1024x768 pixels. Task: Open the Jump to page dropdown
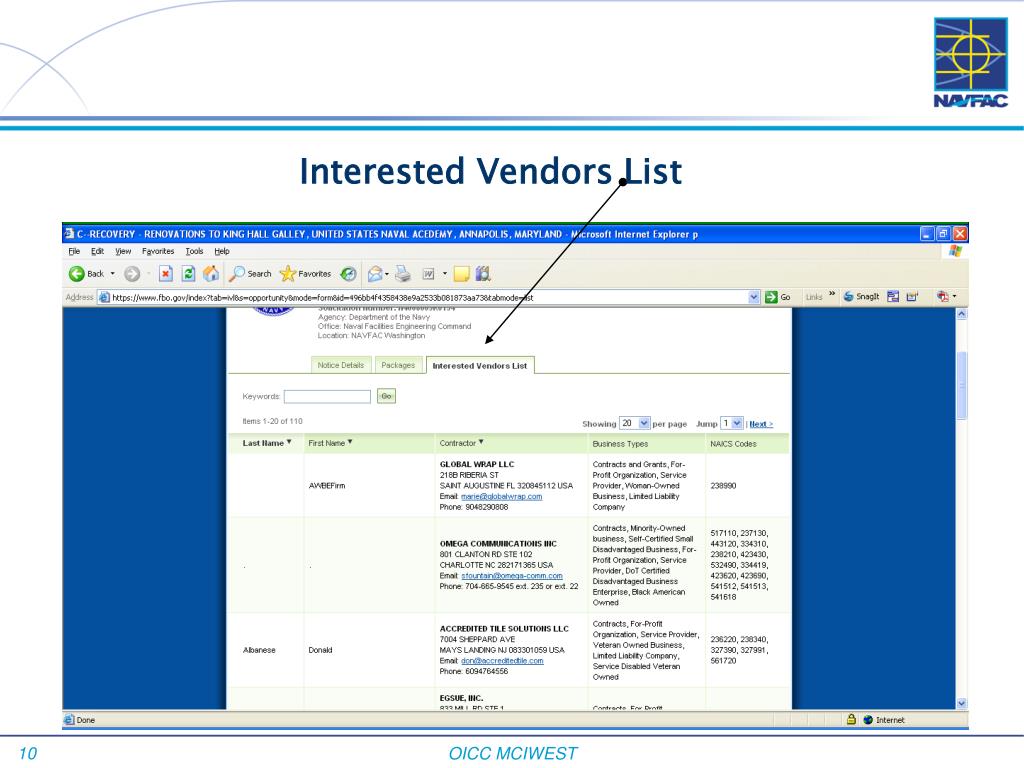pos(731,423)
